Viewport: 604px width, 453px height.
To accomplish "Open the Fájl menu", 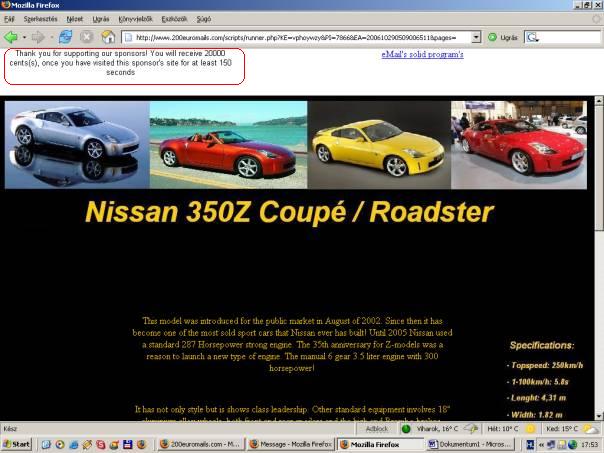I will (11, 19).
